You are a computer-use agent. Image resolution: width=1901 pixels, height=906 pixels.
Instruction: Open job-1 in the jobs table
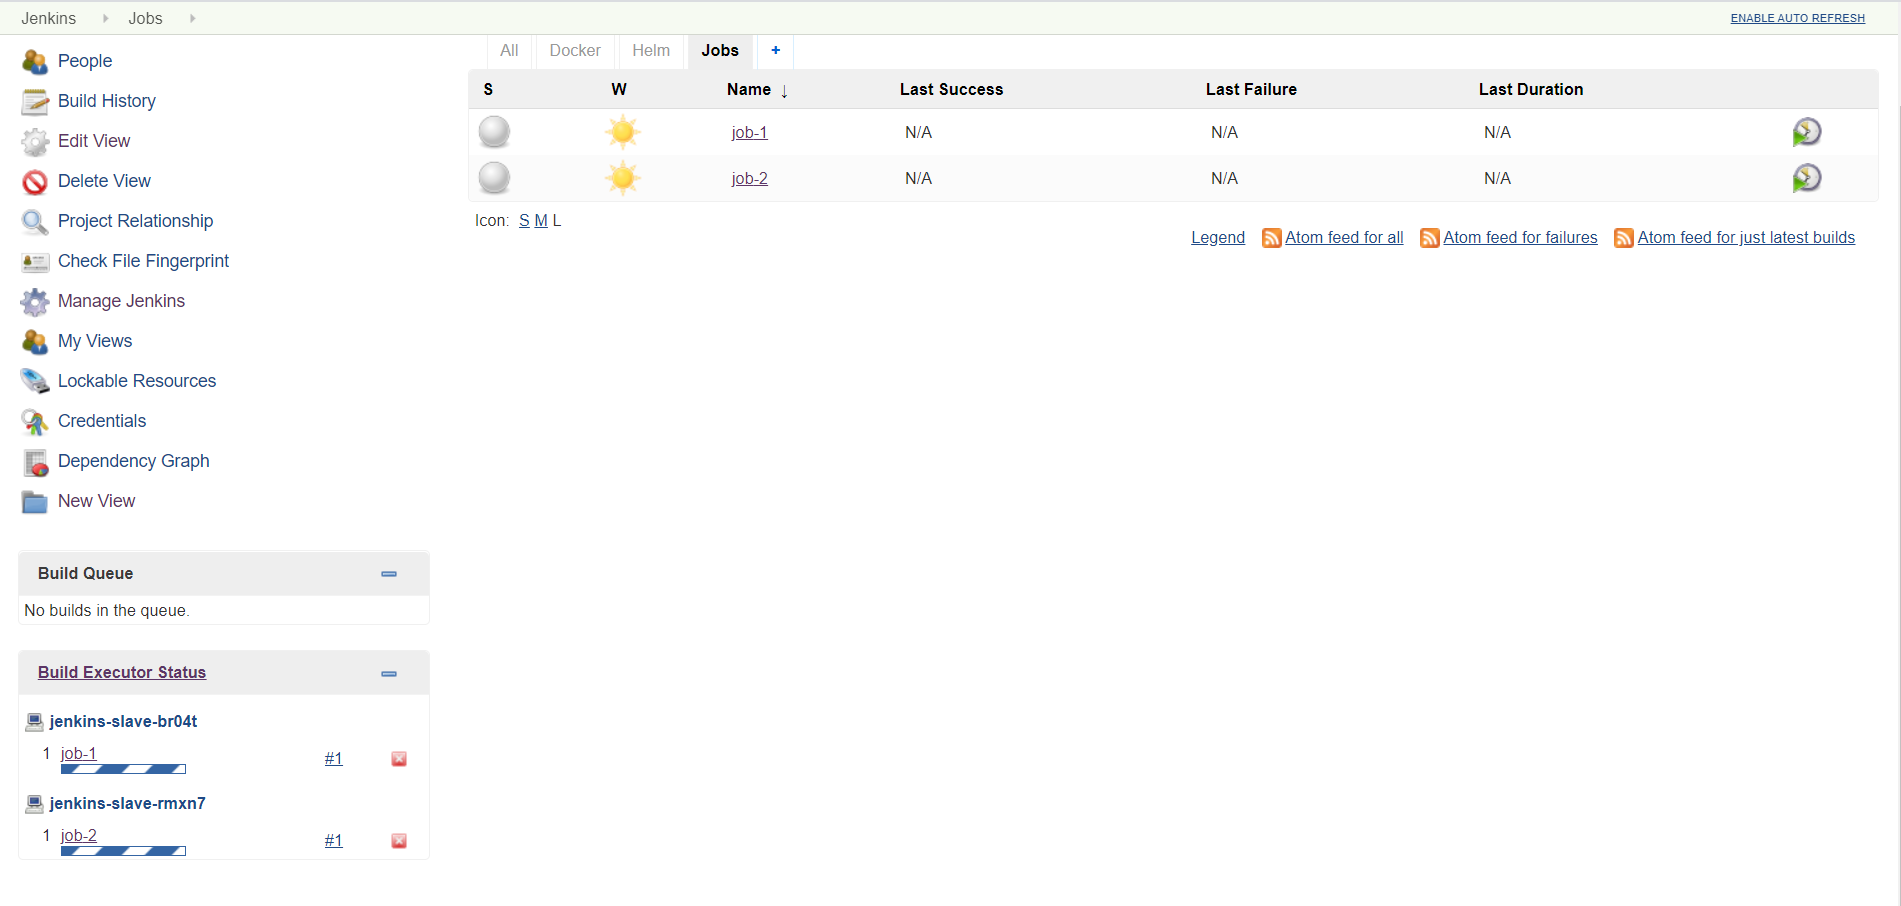point(749,132)
